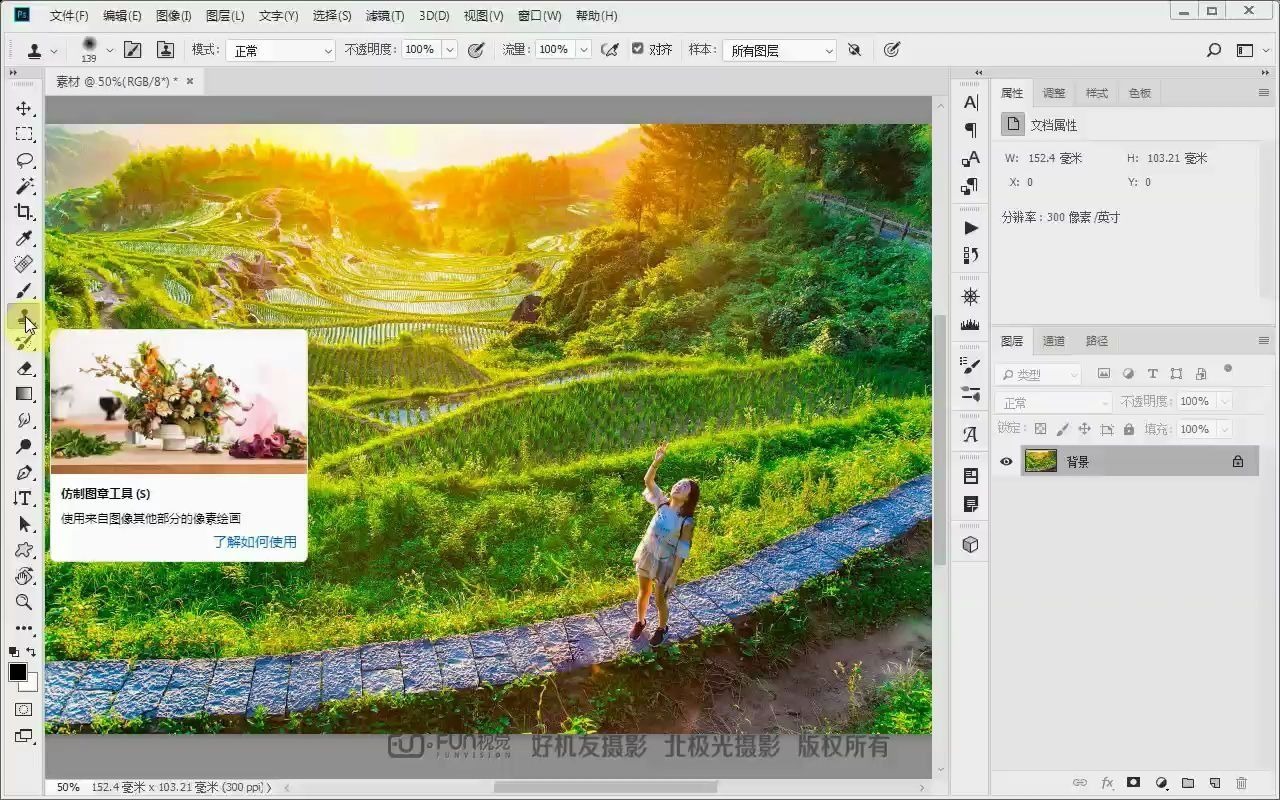Select the Eyedropper tool
Image resolution: width=1280 pixels, height=800 pixels.
(x=24, y=238)
